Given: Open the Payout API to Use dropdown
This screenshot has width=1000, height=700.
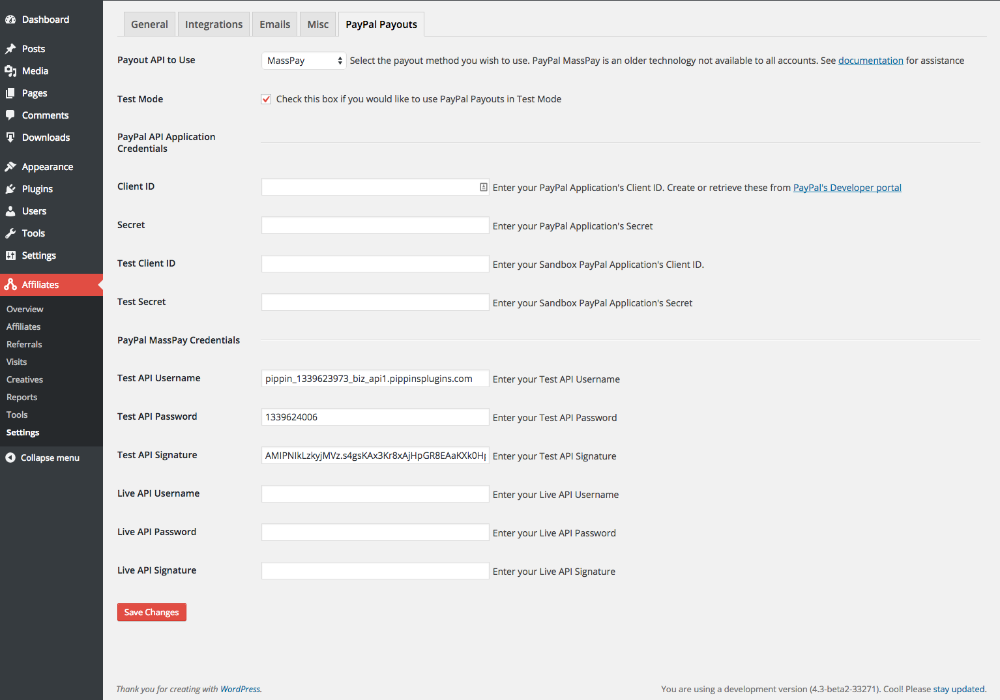Looking at the screenshot, I should click(x=304, y=61).
